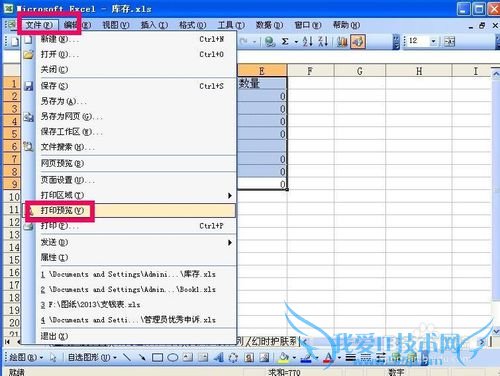Insert a text box with drawing toolbar
Image resolution: width=500 pixels, height=376 pixels.
(x=187, y=358)
